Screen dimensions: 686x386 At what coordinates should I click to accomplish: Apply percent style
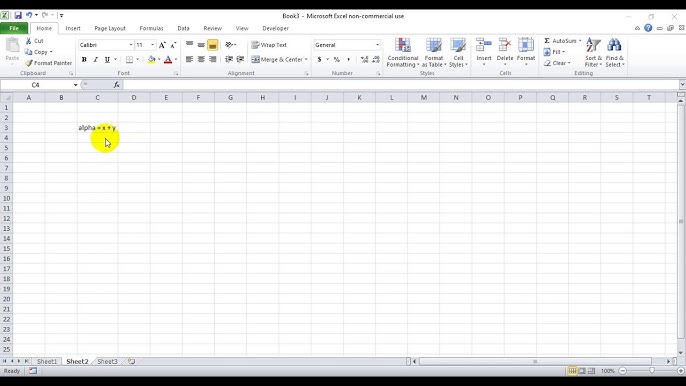(336, 60)
